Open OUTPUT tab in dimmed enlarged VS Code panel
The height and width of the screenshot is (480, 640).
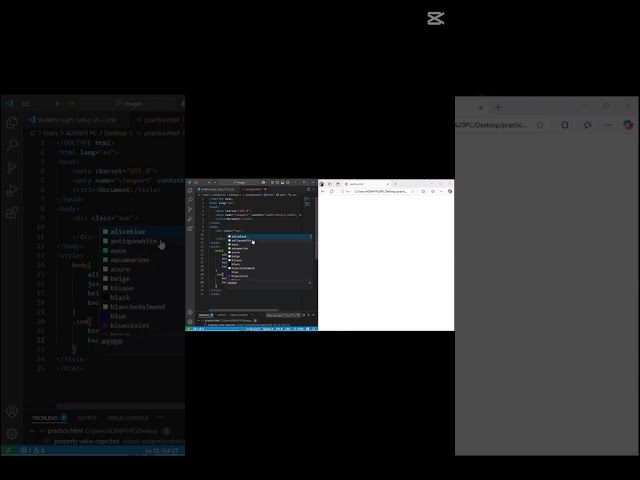[x=87, y=418]
